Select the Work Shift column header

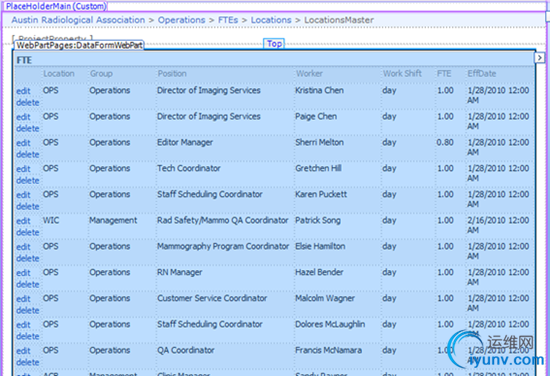(x=402, y=74)
